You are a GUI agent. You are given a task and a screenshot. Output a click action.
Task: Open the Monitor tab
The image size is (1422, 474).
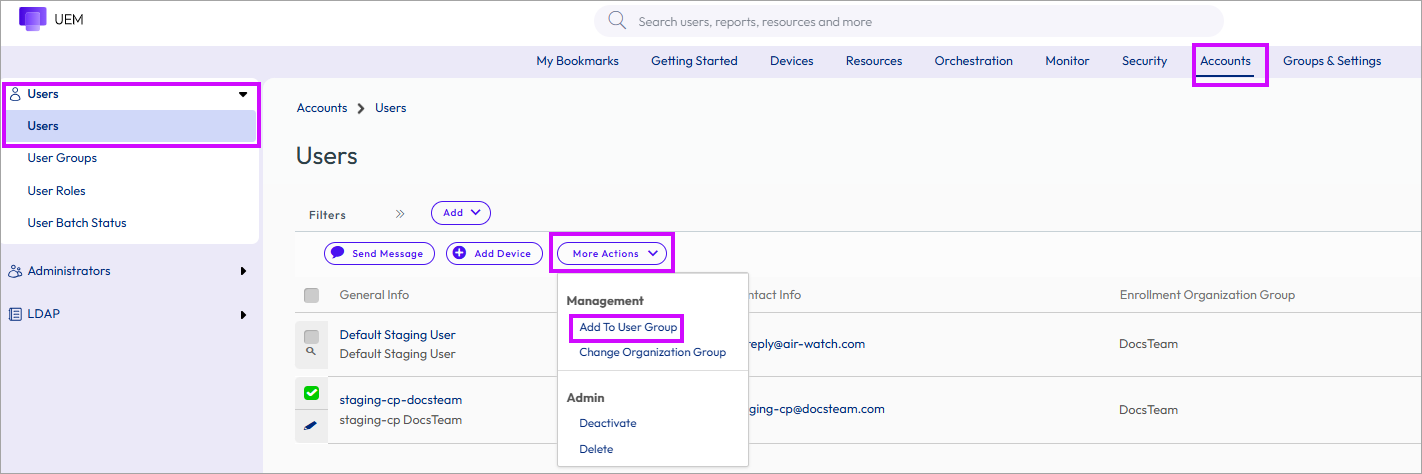(1067, 61)
